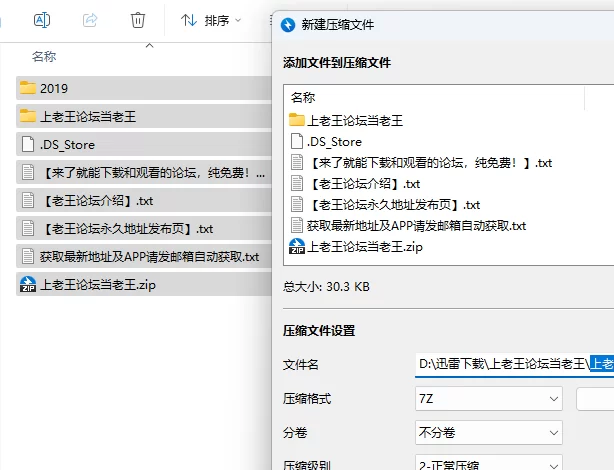Select 获取最新地址及APP请发邮箱自动获取.txt in dialog list
This screenshot has width=614, height=470.
(407, 226)
